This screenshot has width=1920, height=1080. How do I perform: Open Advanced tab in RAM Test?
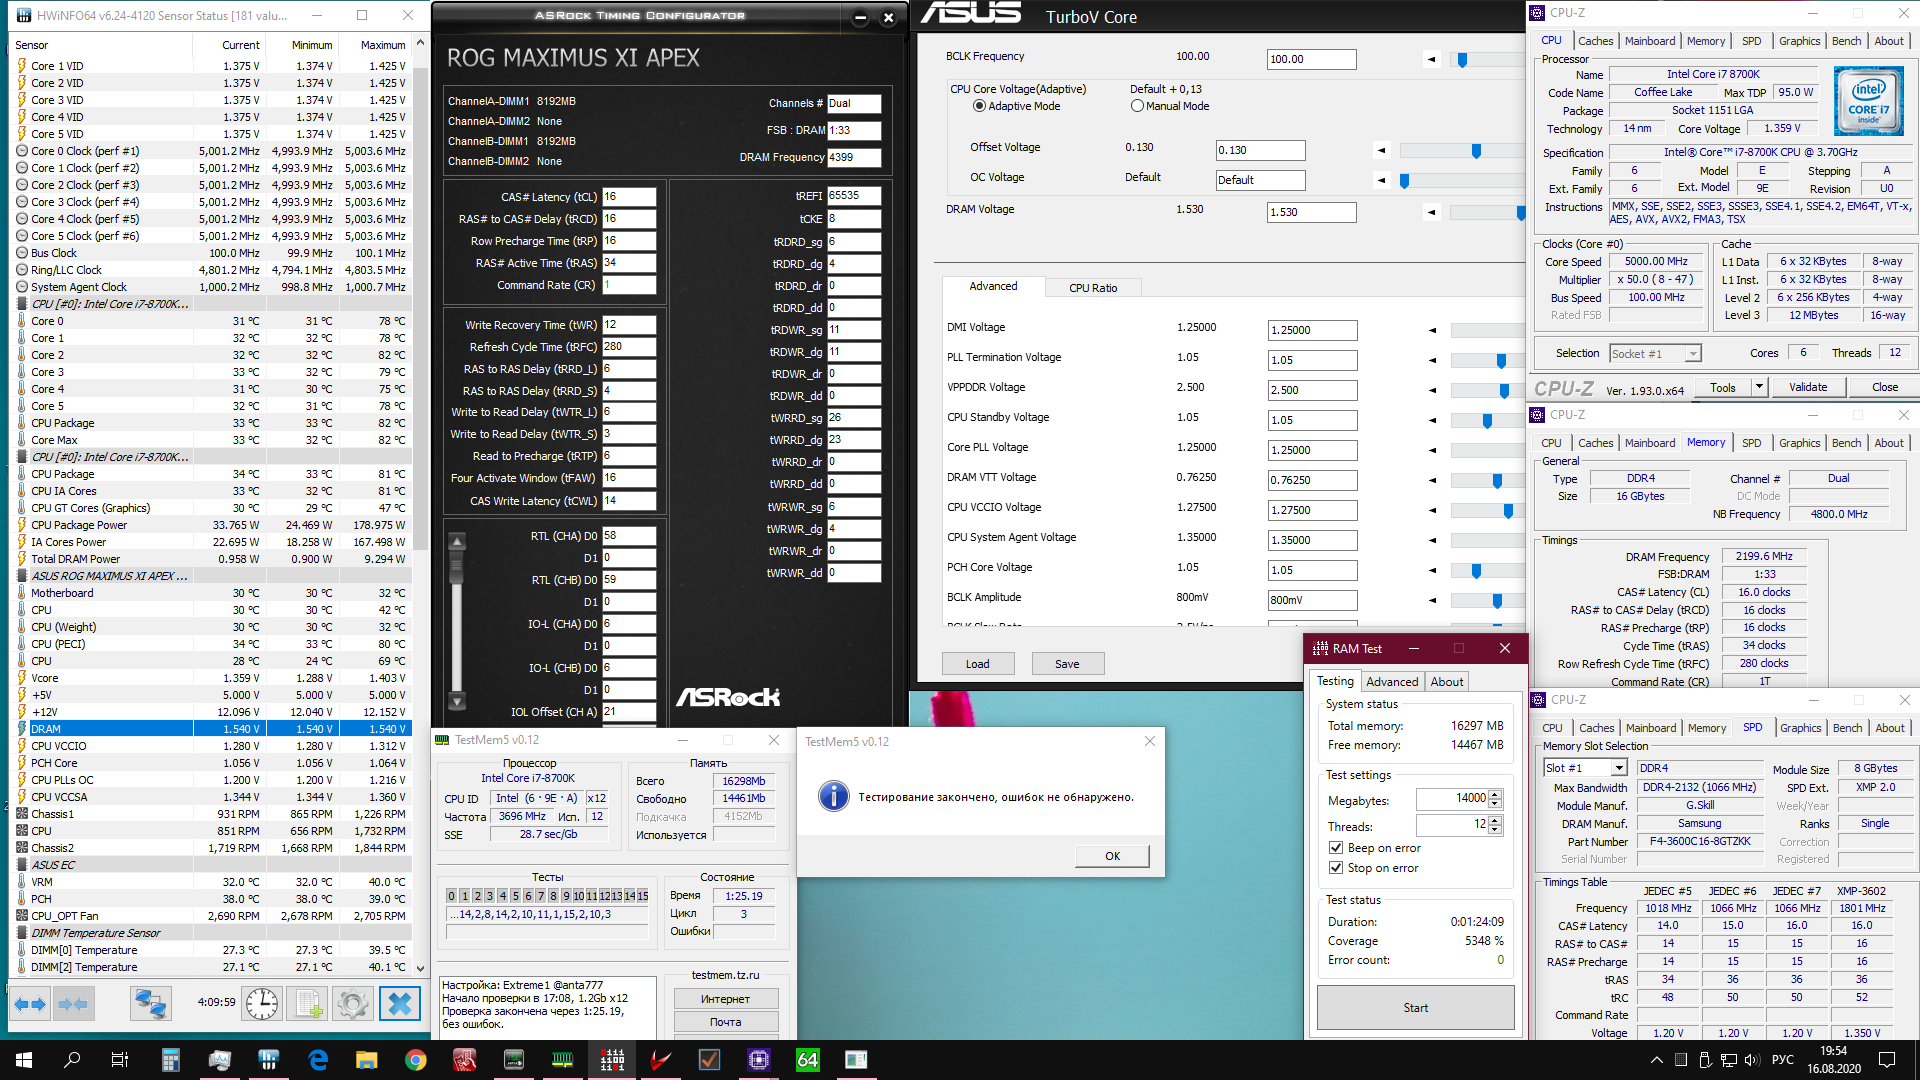[1391, 682]
